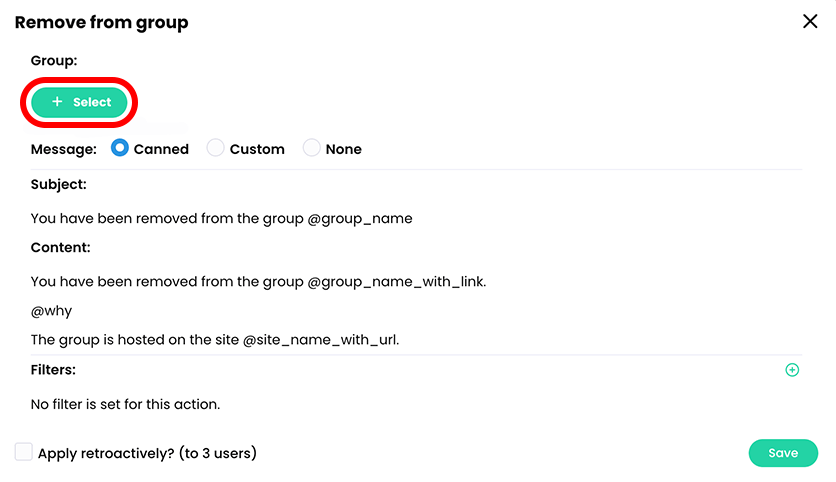The height and width of the screenshot is (482, 836).
Task: Click the content line containing @group_name_with_link
Action: (x=258, y=282)
